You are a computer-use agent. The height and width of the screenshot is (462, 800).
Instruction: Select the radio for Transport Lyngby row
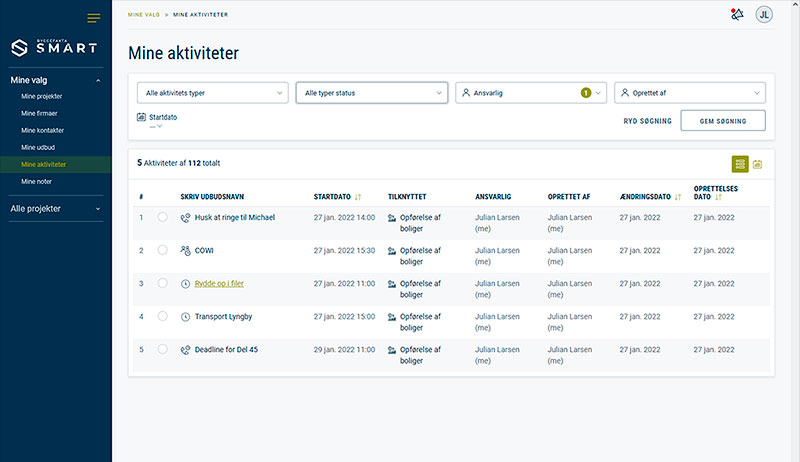tap(163, 317)
